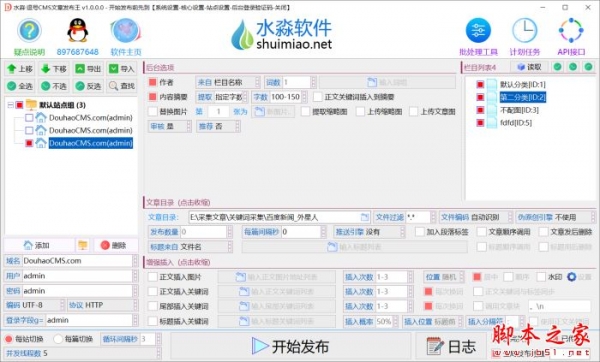The image size is (600, 362).
Task: Click 导出 export button
Action: [88, 69]
